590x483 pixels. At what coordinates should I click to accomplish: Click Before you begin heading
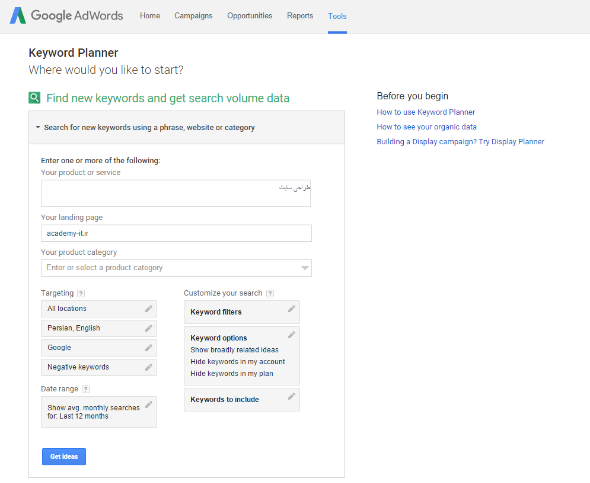412,96
